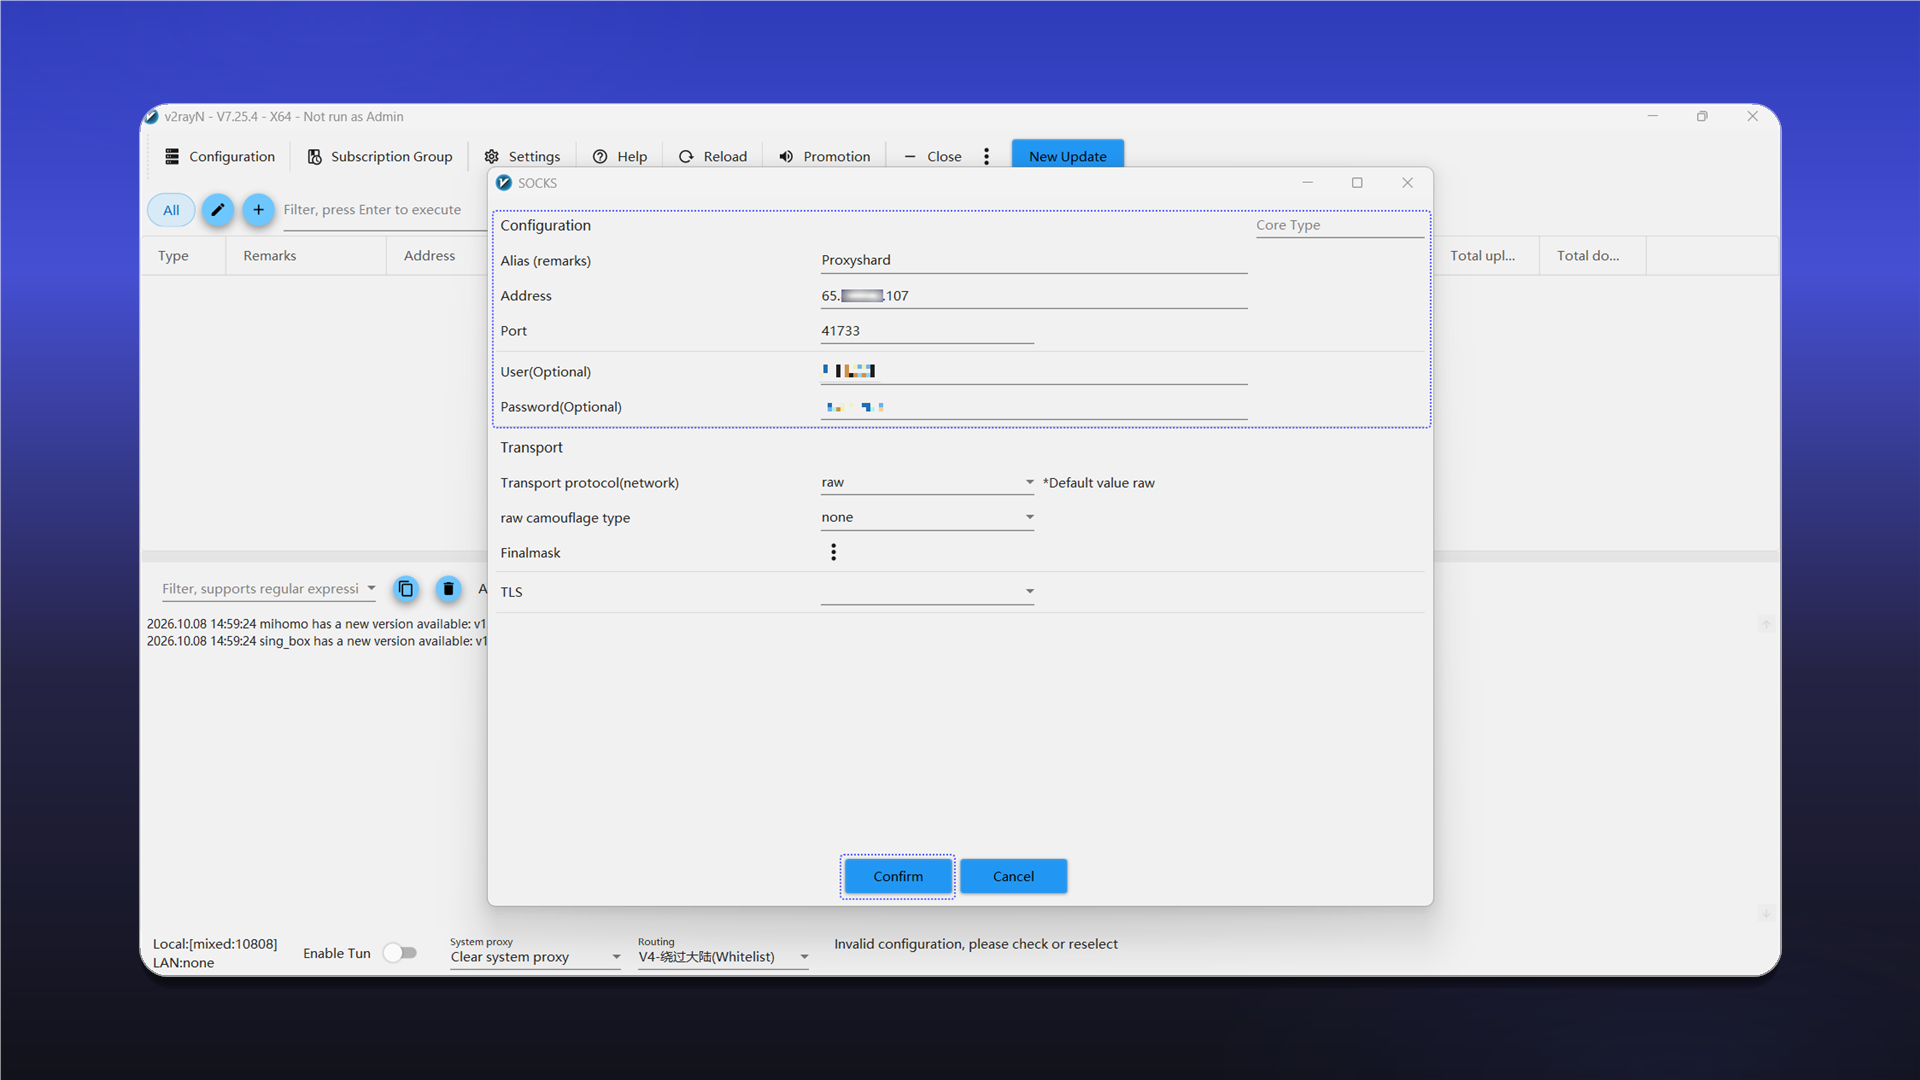
Task: Expand the Transport protocol dropdown
Action: 927,483
